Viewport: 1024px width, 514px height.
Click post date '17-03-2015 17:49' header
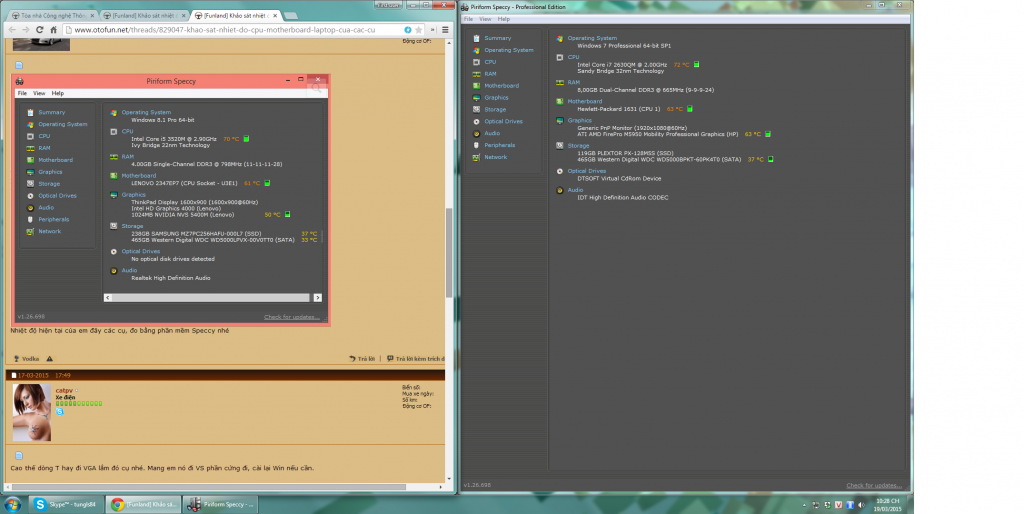tap(44, 376)
